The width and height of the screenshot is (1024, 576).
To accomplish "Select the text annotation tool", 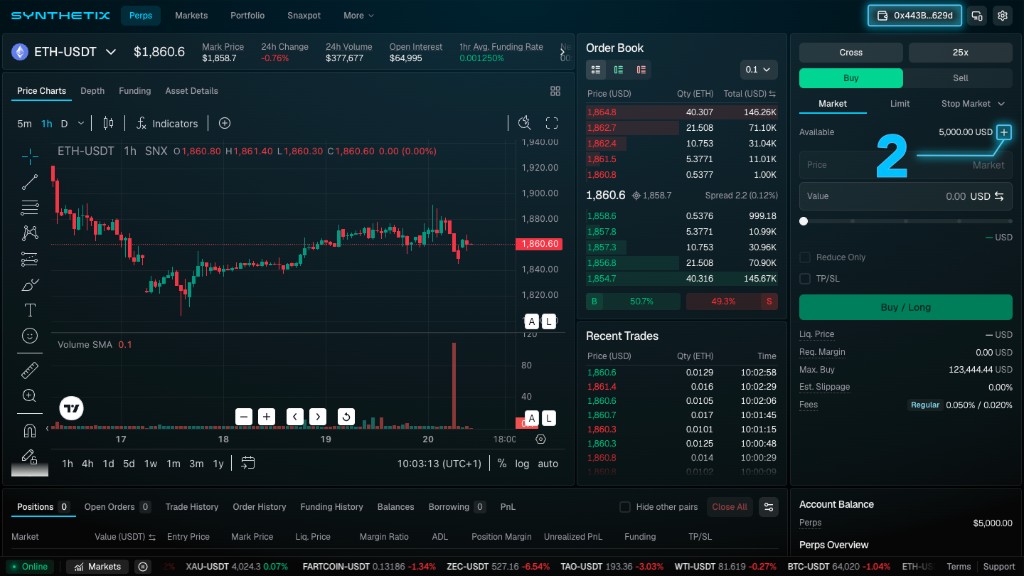I will [x=29, y=310].
